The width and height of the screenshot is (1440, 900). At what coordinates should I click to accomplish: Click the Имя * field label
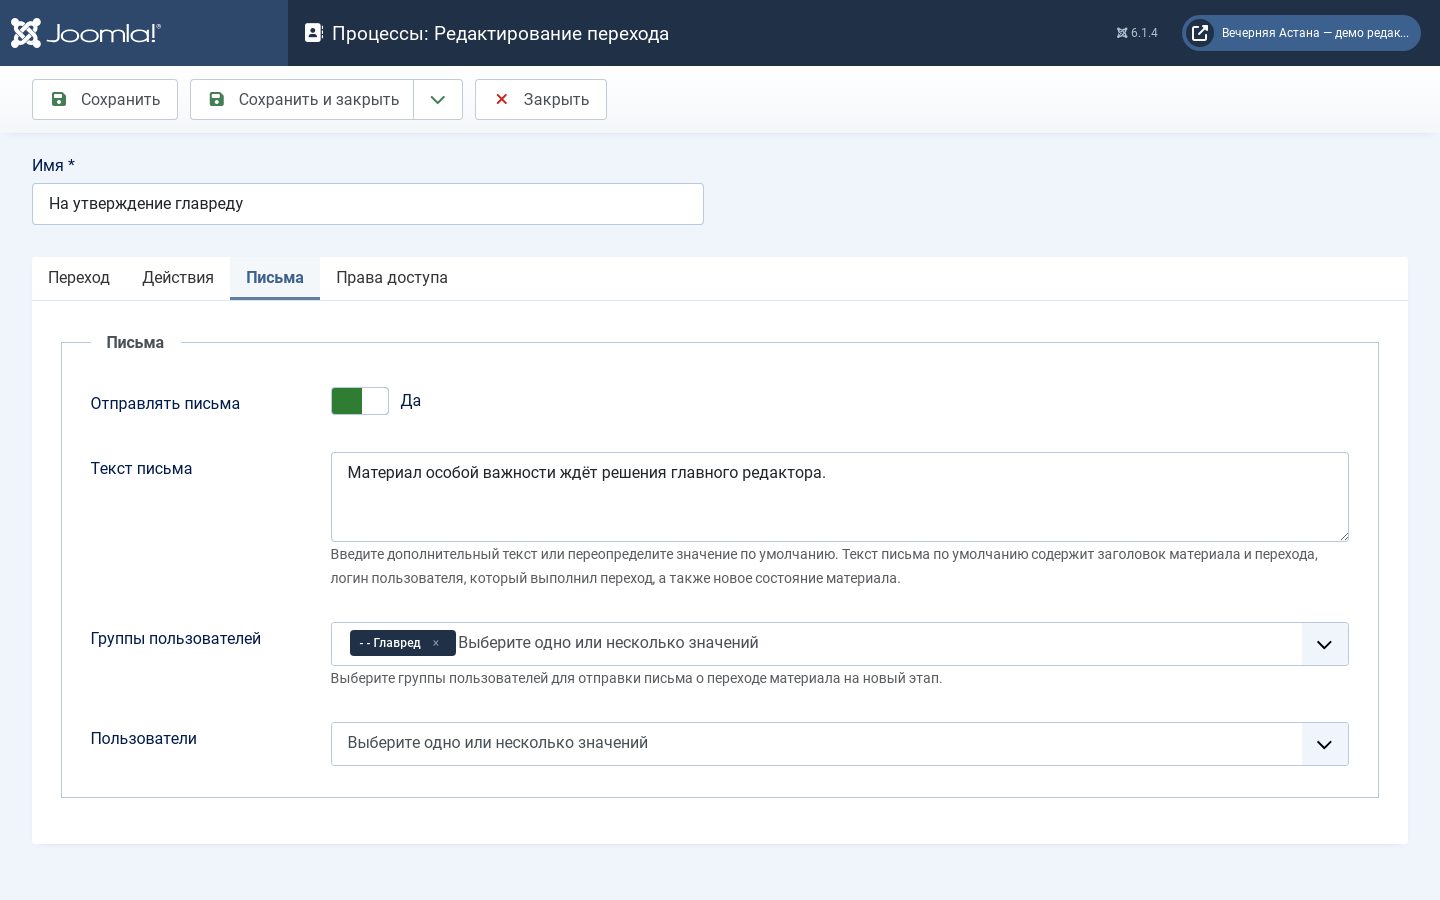[53, 166]
